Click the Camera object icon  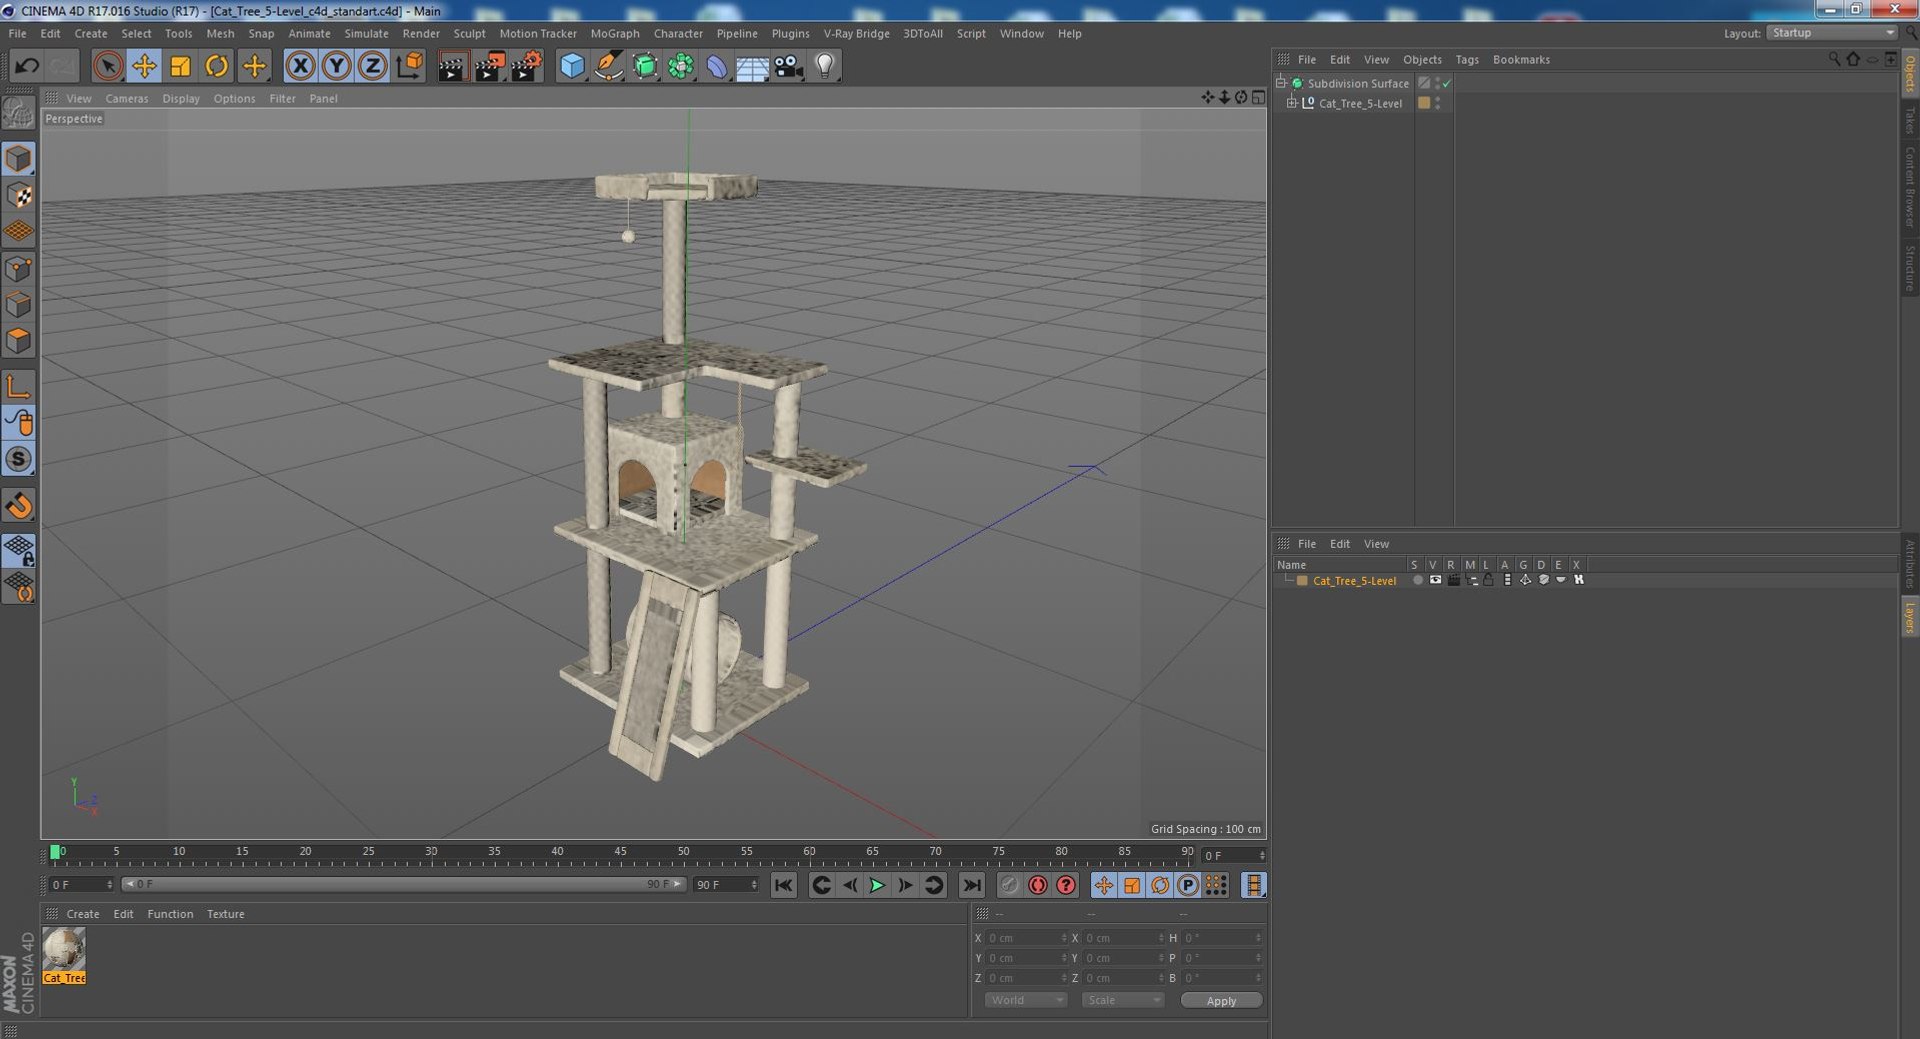click(x=788, y=66)
